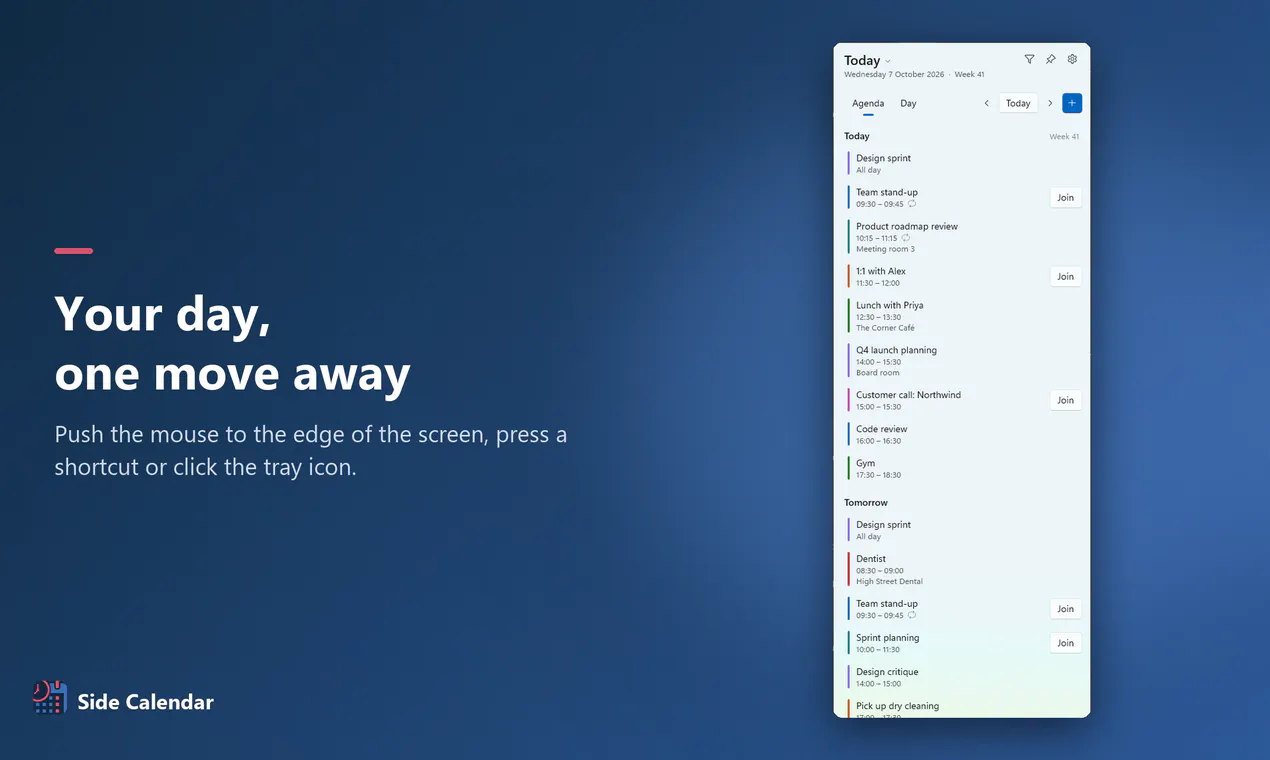Image resolution: width=1270 pixels, height=760 pixels.
Task: Click recurrence icon on today's 09:30 Team stand-up
Action: click(912, 204)
